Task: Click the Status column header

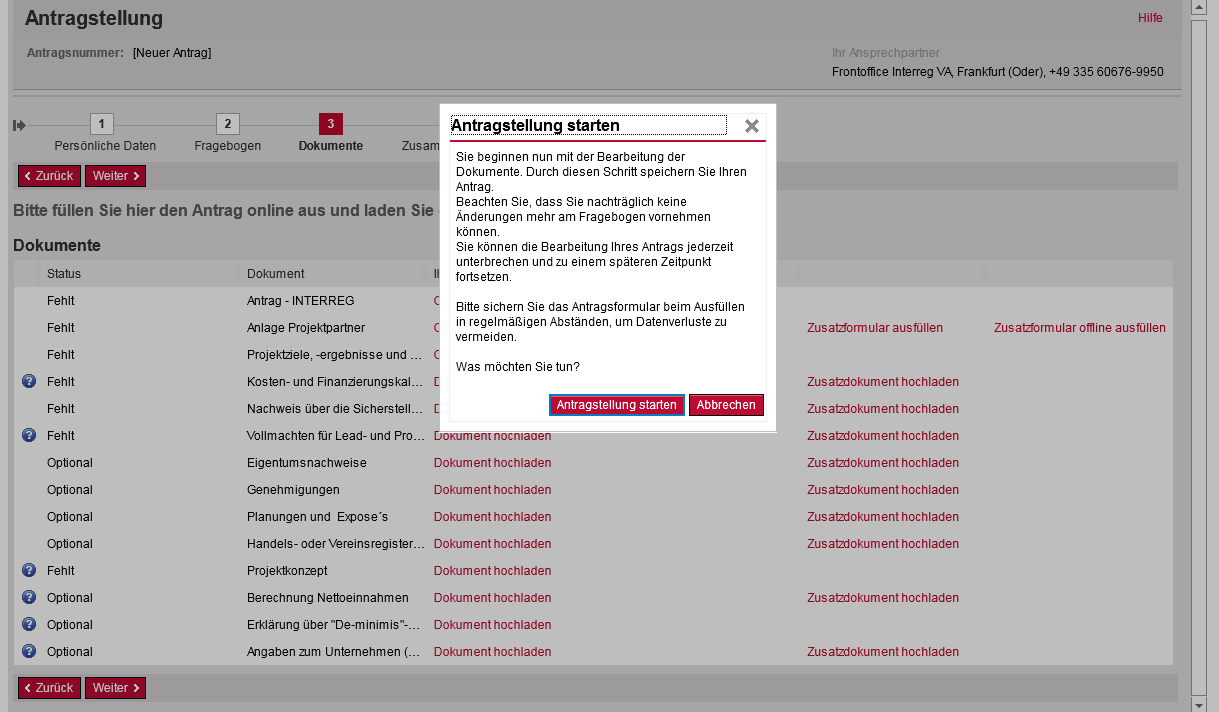Action: click(x=64, y=274)
